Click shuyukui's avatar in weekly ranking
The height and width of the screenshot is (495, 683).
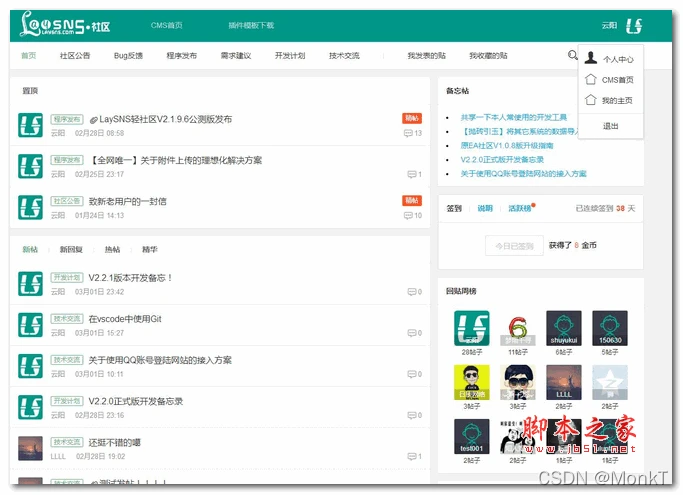click(x=564, y=328)
